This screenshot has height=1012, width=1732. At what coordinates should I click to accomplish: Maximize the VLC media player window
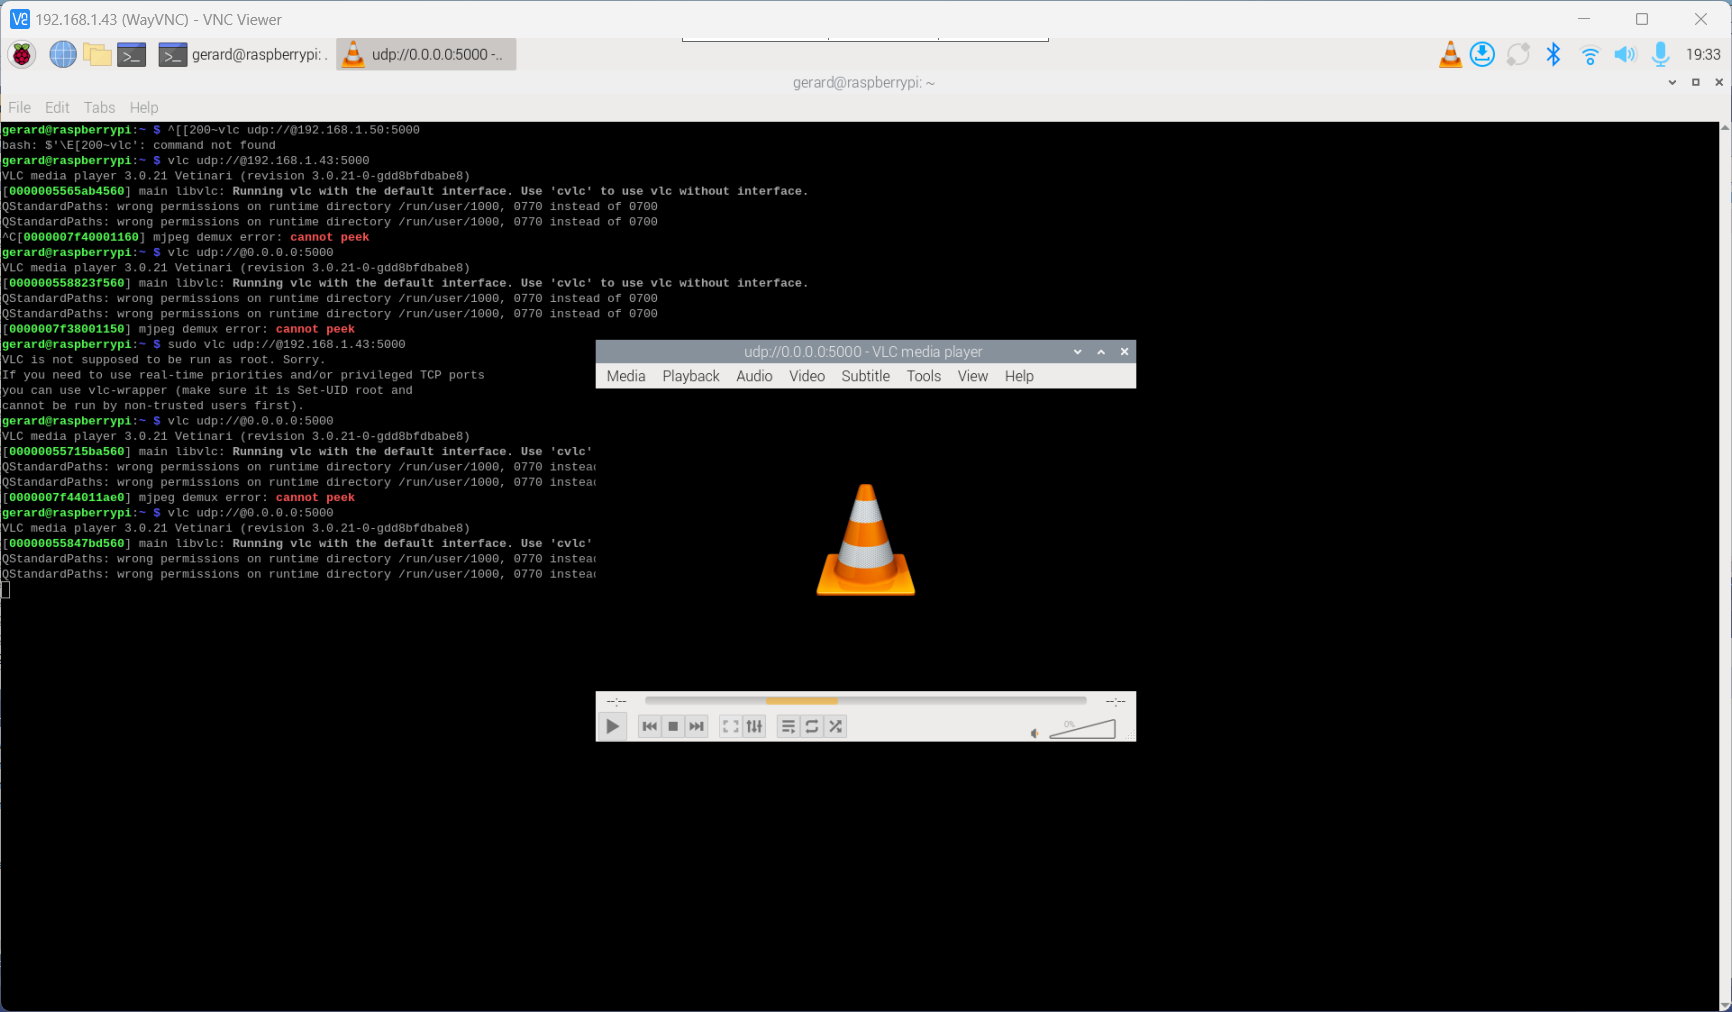(1101, 352)
